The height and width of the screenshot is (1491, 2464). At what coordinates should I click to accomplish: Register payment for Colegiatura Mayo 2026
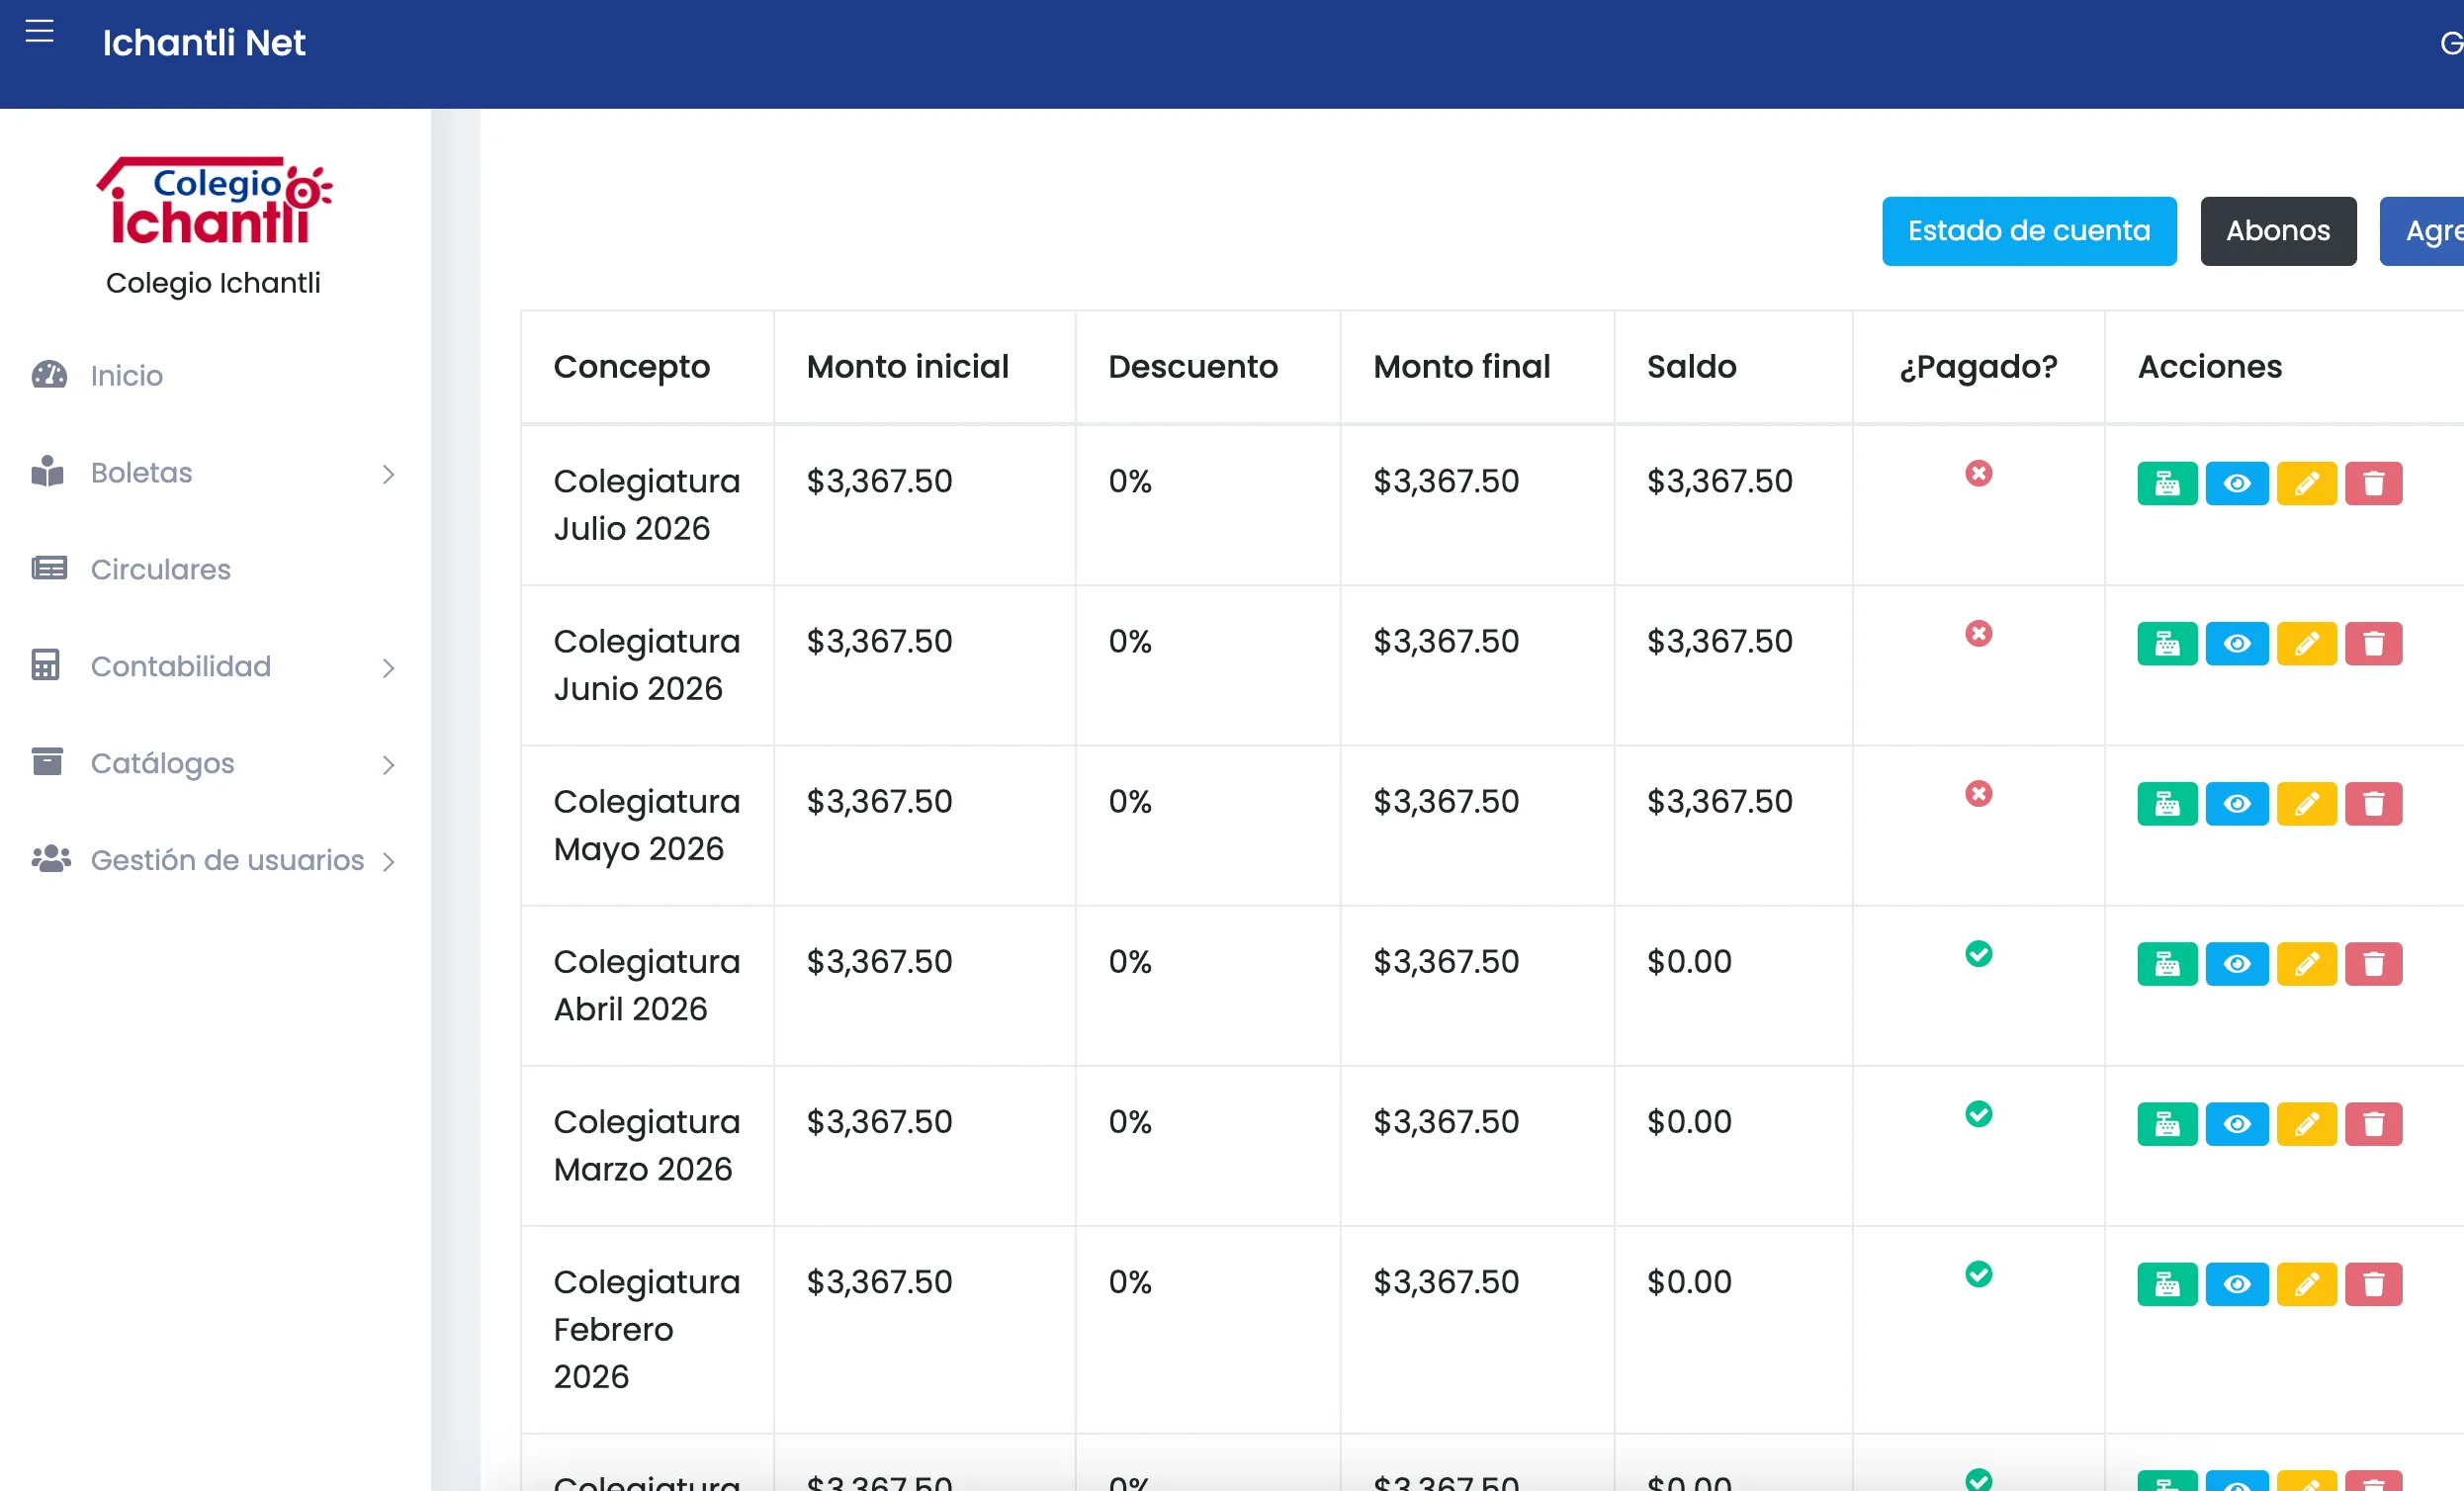2167,804
